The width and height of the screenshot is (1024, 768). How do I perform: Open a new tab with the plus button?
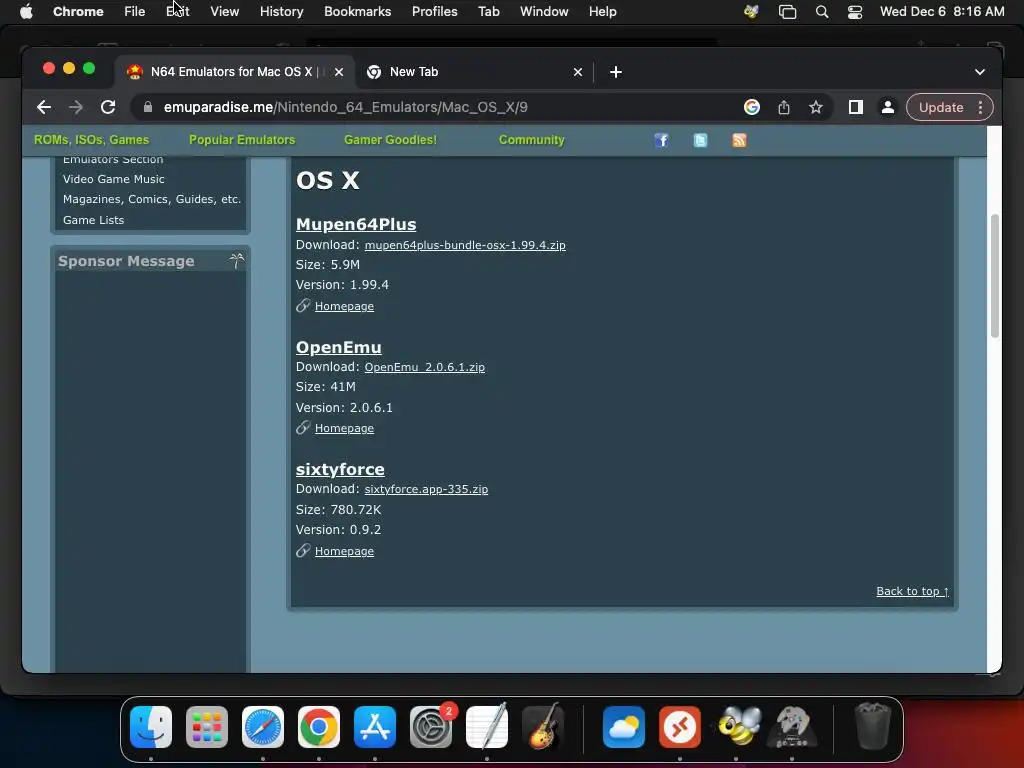coord(616,72)
